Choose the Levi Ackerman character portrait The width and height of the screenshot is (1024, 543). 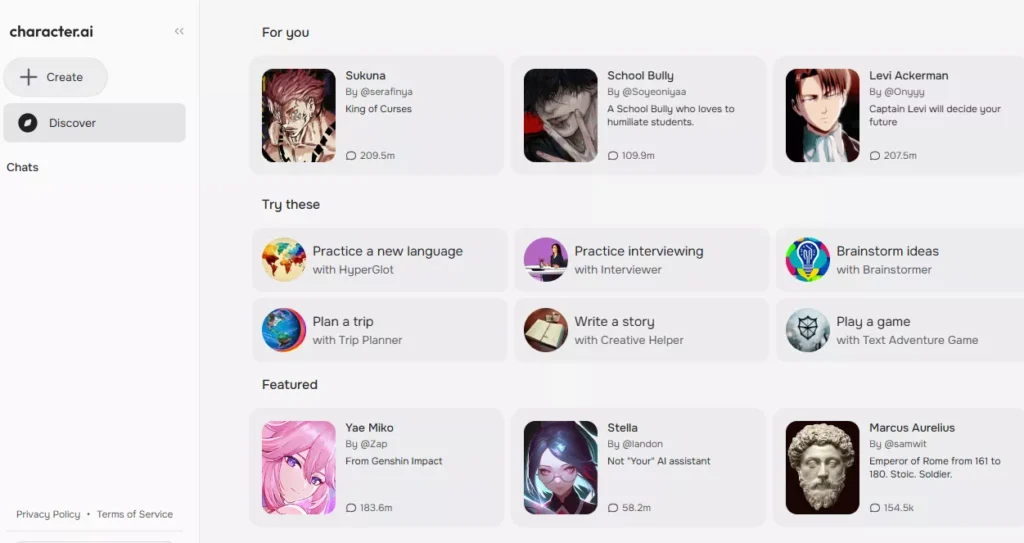click(822, 116)
